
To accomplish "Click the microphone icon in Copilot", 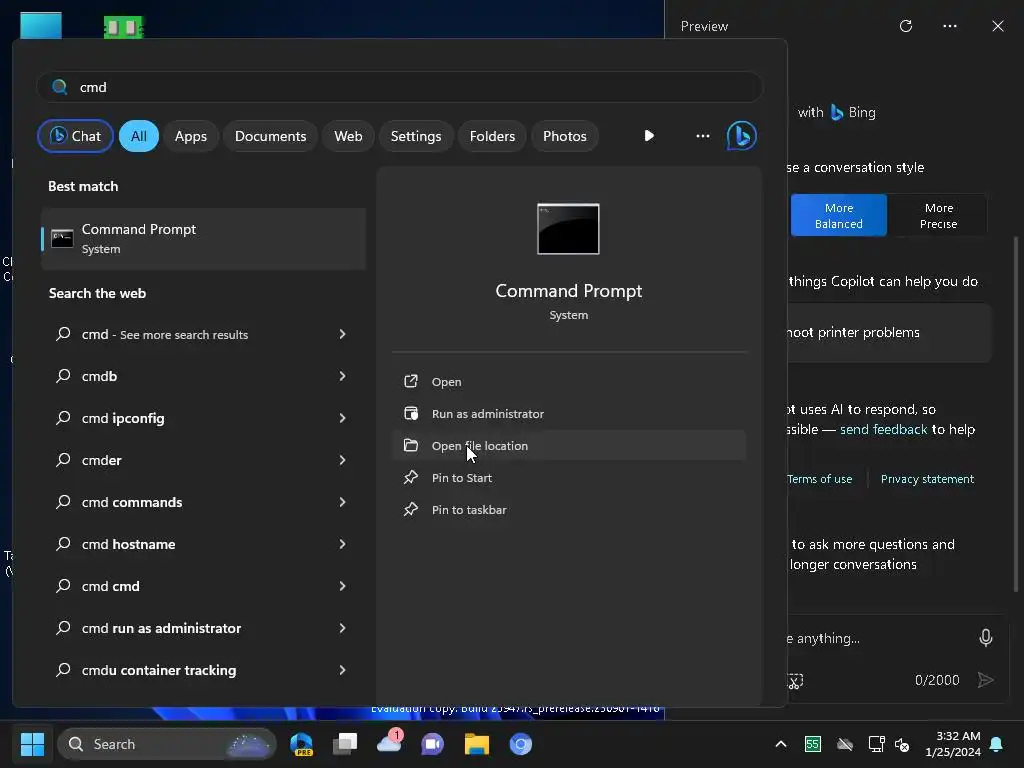I will tap(986, 637).
